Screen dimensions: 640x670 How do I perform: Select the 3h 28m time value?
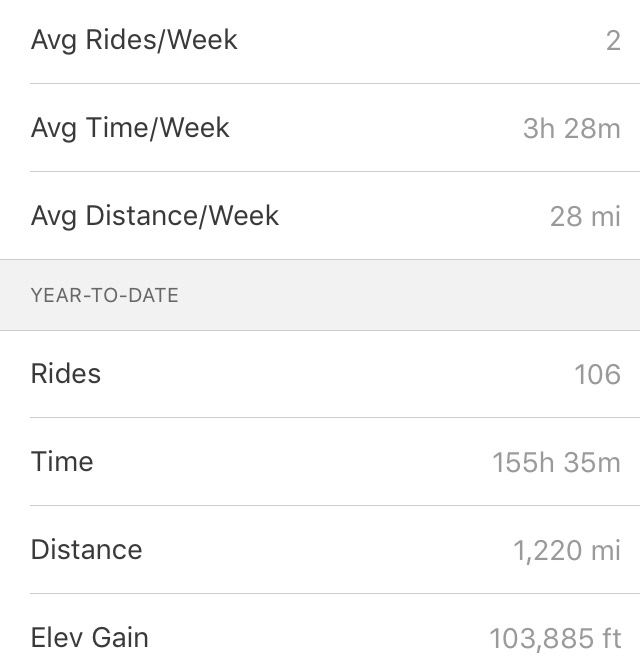point(572,129)
